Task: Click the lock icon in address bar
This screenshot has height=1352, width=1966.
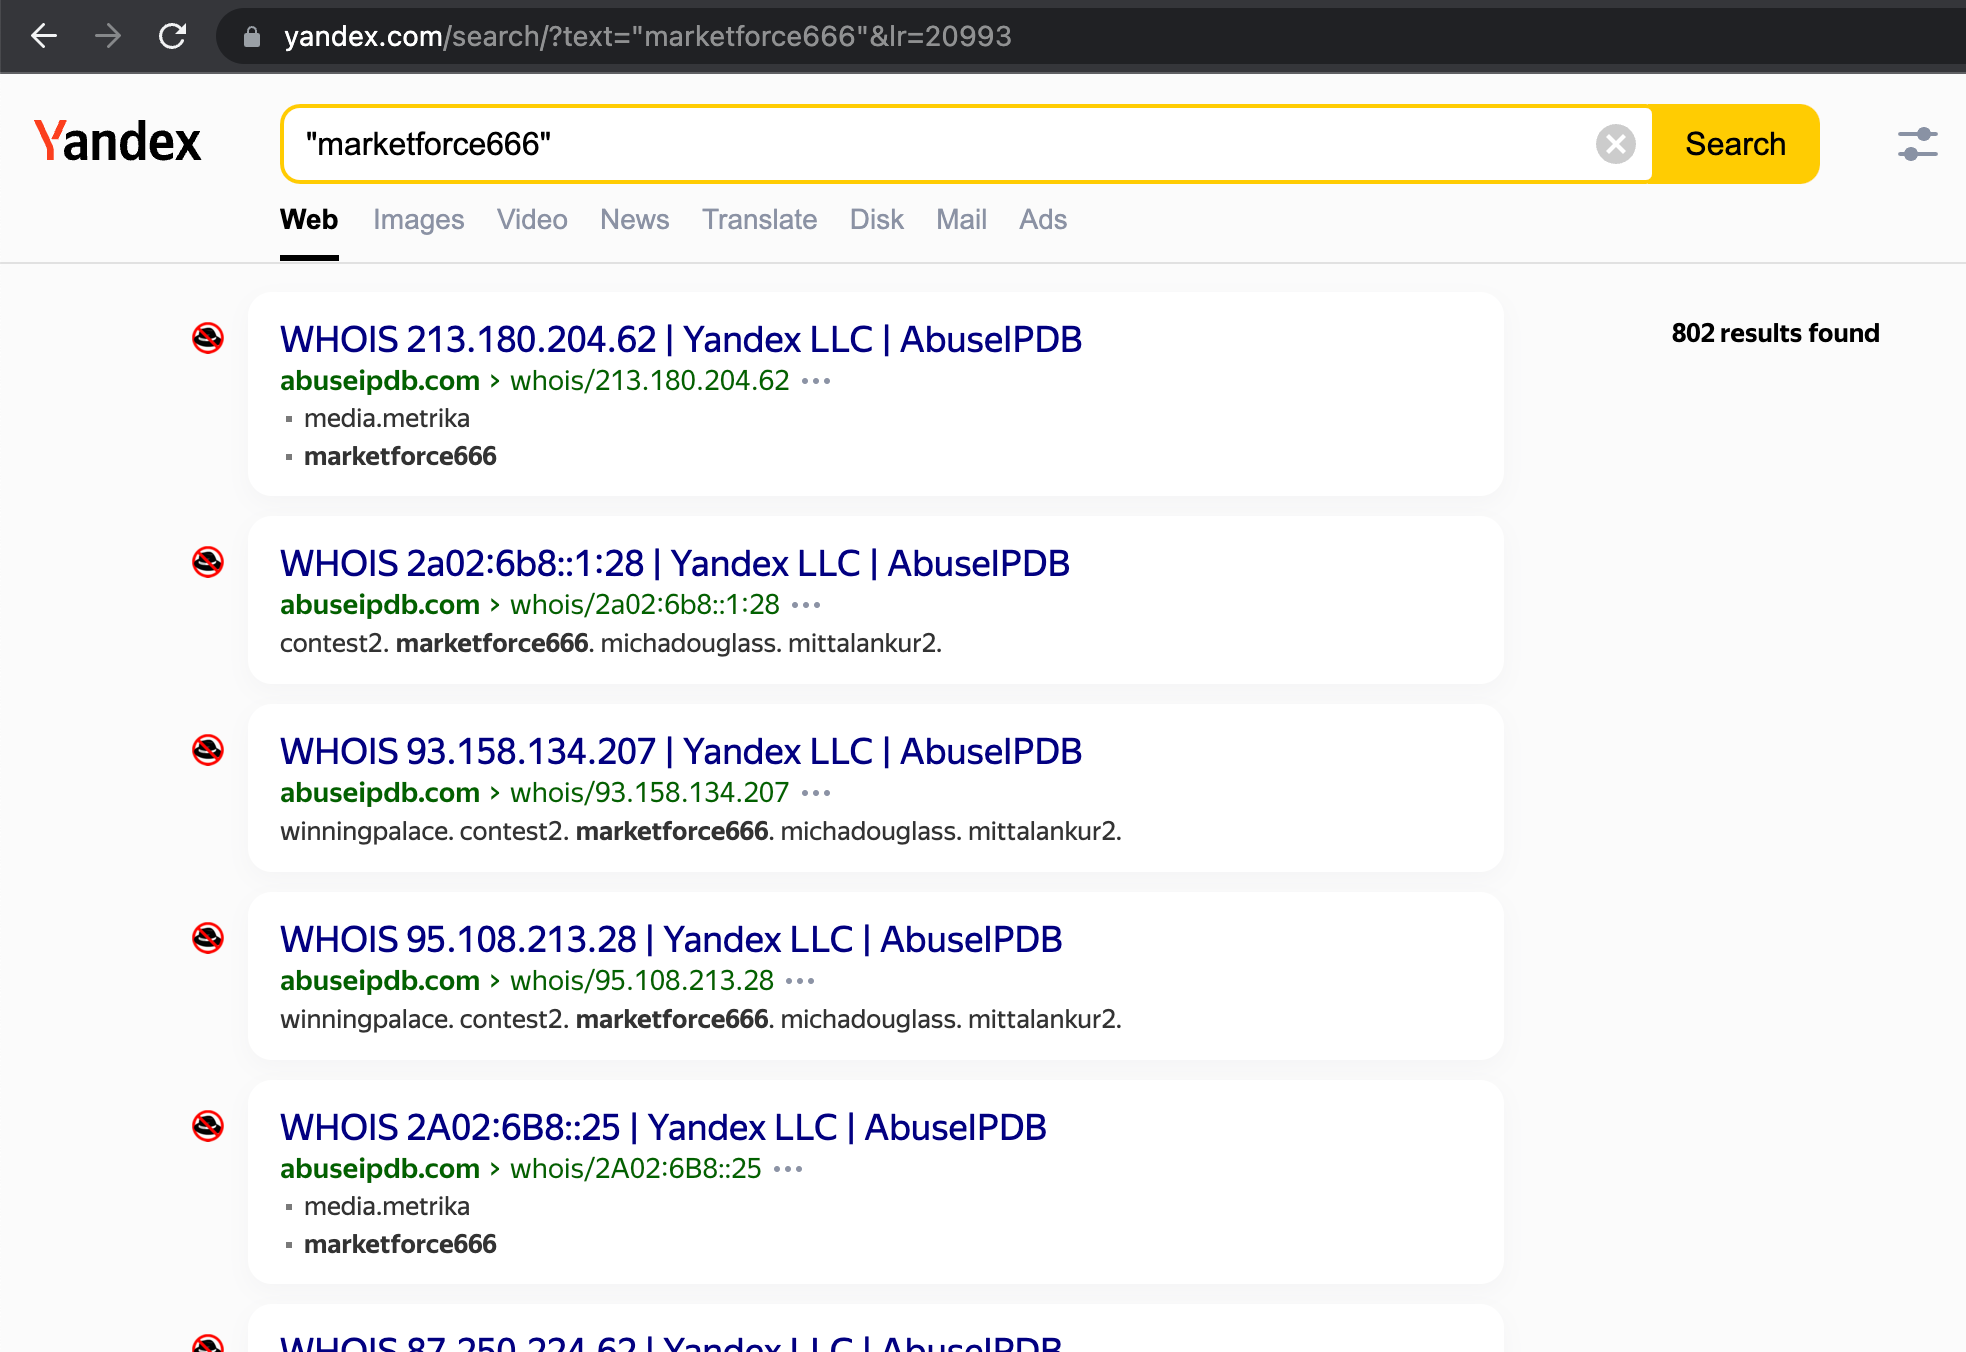Action: pyautogui.click(x=252, y=37)
